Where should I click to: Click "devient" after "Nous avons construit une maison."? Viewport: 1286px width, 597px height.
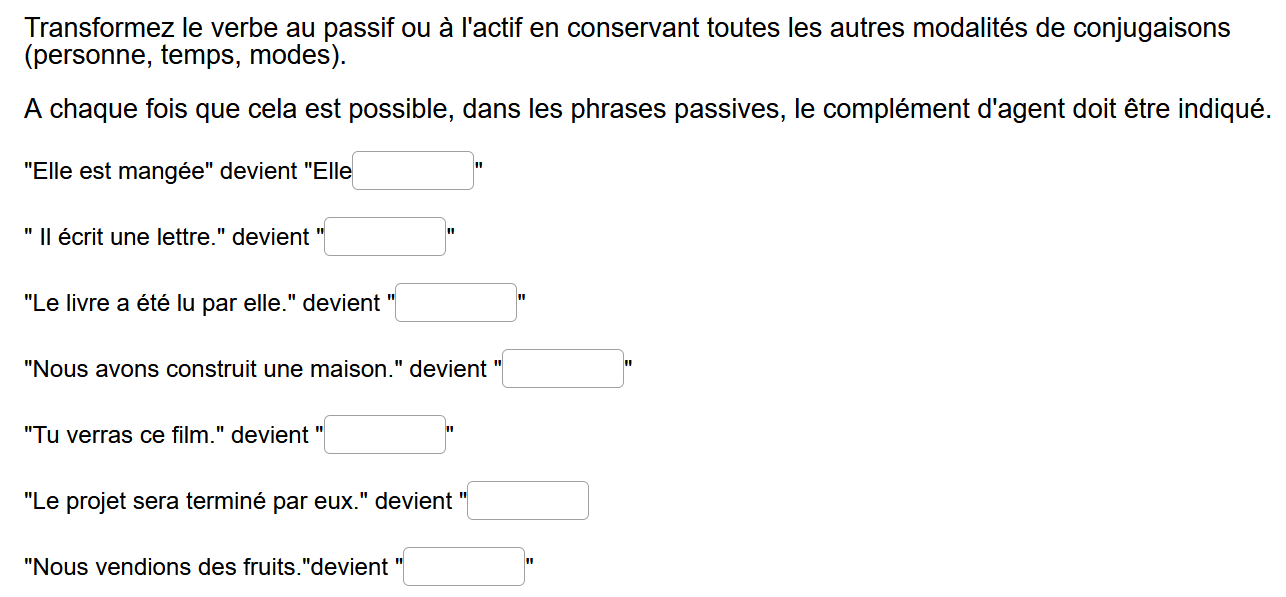448,369
